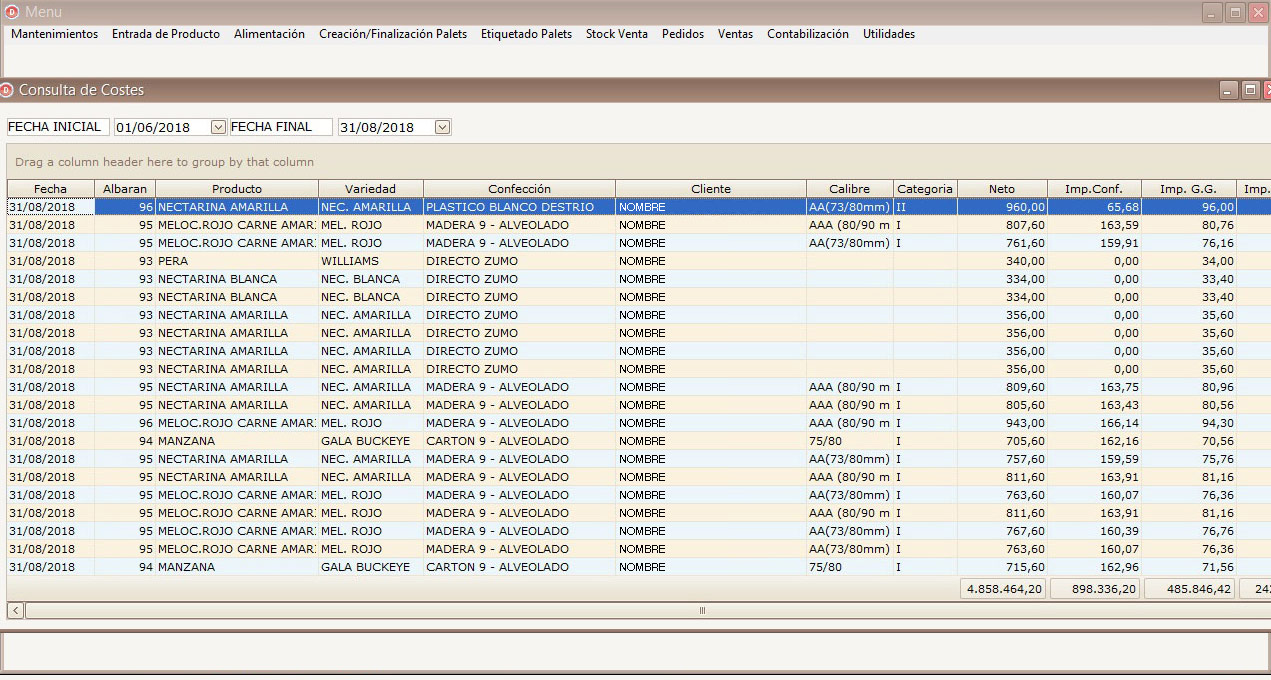Open Creación/Finalización Palets menu

(393, 34)
